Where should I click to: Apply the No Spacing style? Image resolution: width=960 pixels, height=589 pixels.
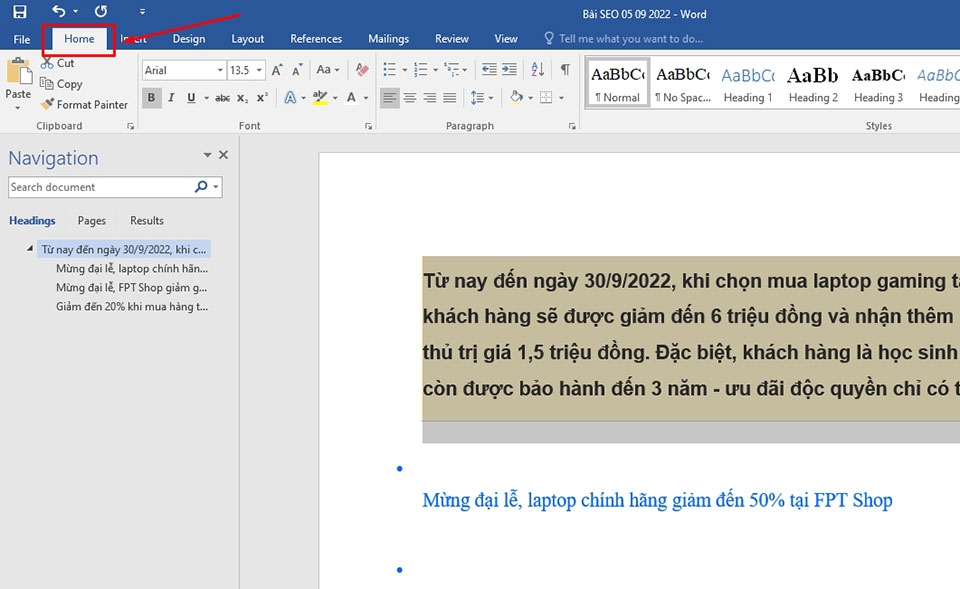click(683, 83)
